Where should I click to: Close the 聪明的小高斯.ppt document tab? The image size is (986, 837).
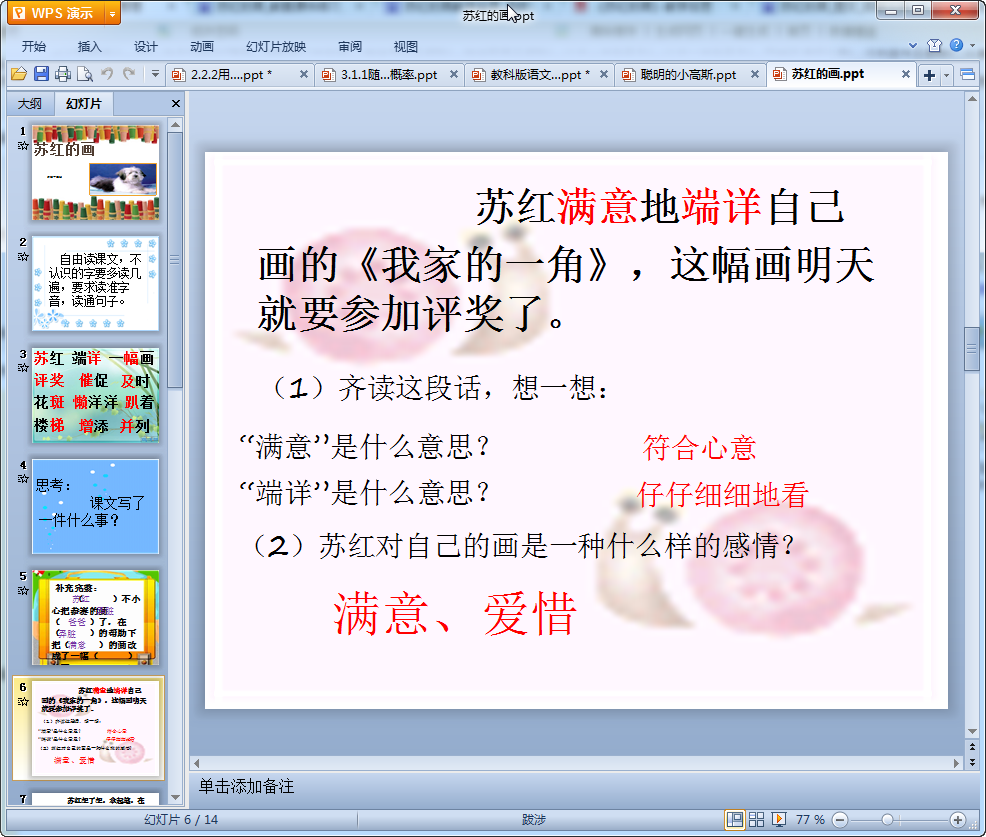click(x=755, y=74)
